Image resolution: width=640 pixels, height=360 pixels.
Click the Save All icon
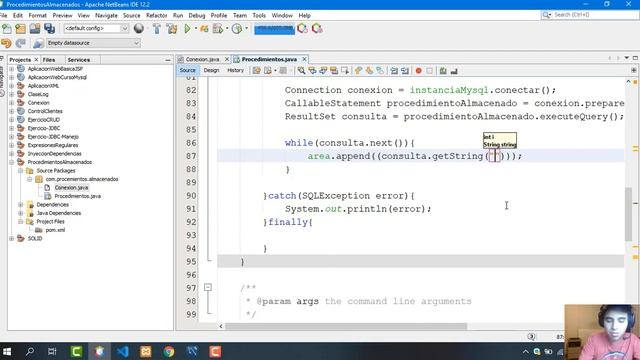point(49,29)
